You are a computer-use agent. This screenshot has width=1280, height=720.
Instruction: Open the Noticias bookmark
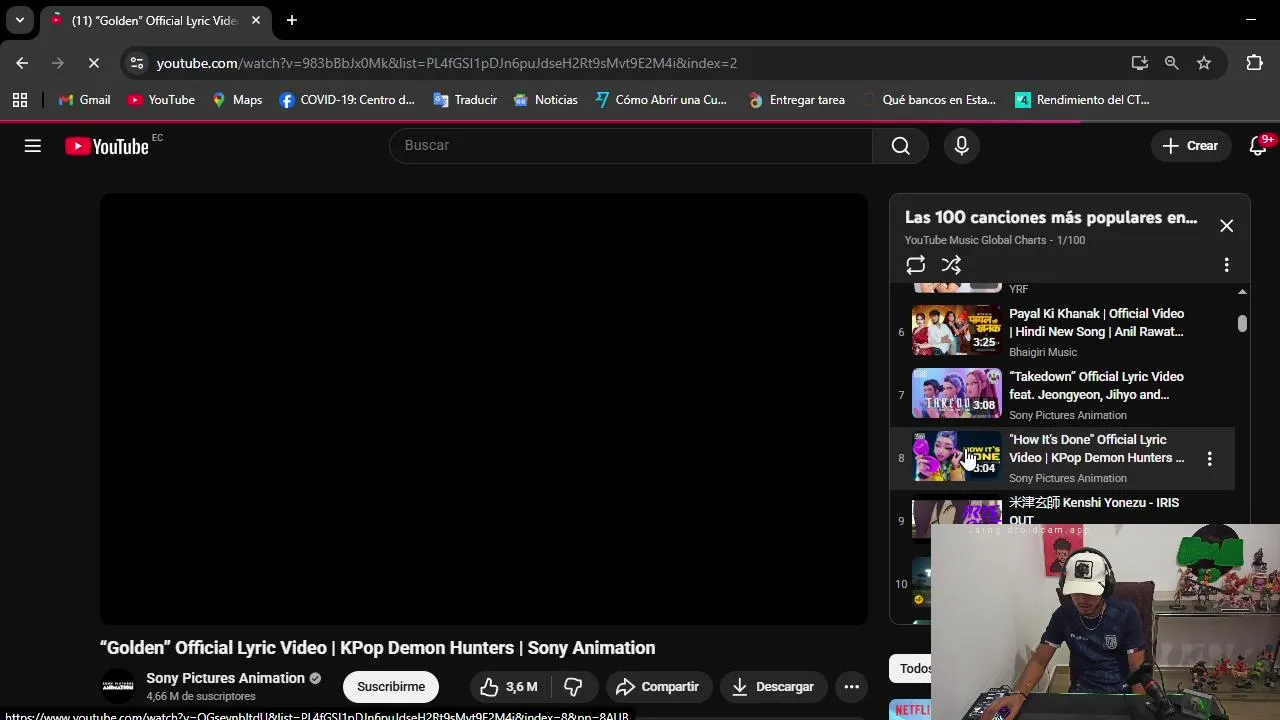click(x=546, y=100)
